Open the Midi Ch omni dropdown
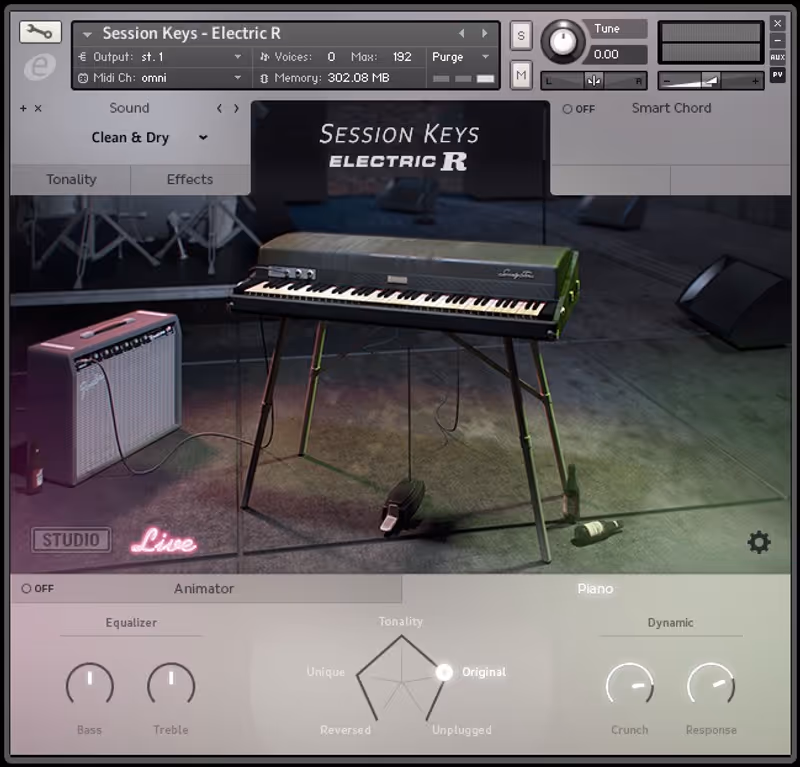The width and height of the screenshot is (800, 767). pyautogui.click(x=162, y=76)
